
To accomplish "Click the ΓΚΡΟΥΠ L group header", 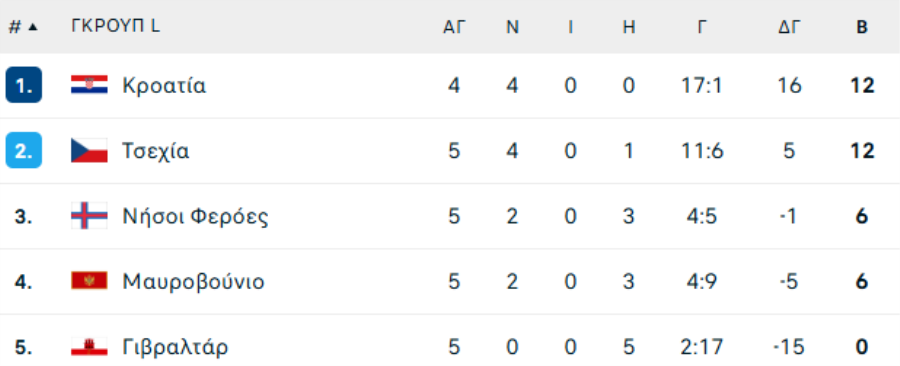I will 115,26.
